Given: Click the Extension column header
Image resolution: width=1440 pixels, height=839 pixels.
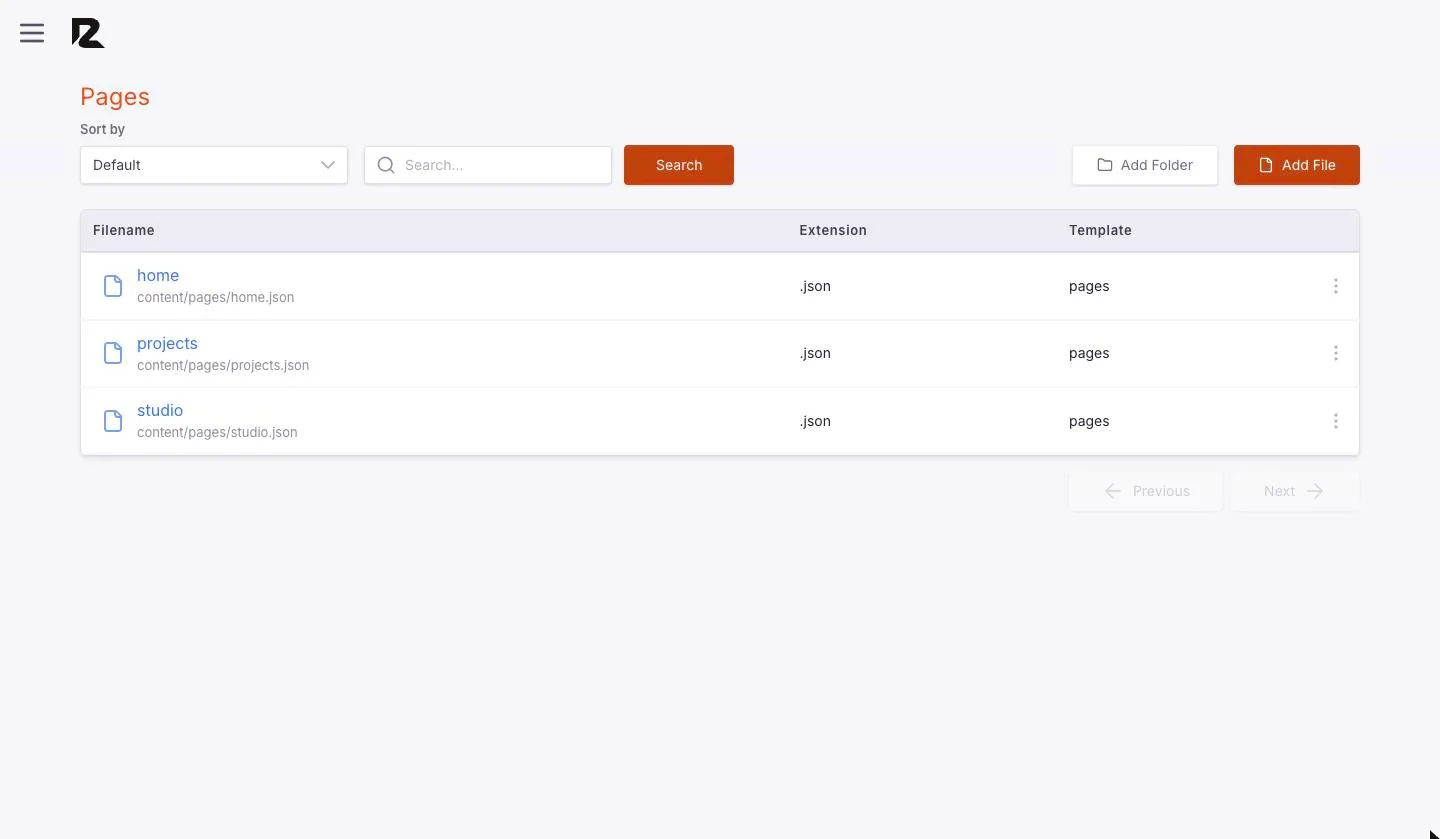Looking at the screenshot, I should pos(833,230).
